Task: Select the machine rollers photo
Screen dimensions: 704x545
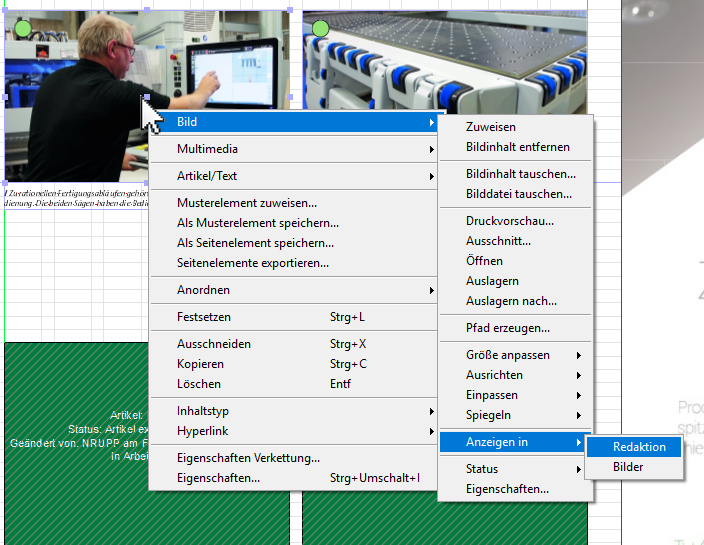Action: tap(450, 60)
